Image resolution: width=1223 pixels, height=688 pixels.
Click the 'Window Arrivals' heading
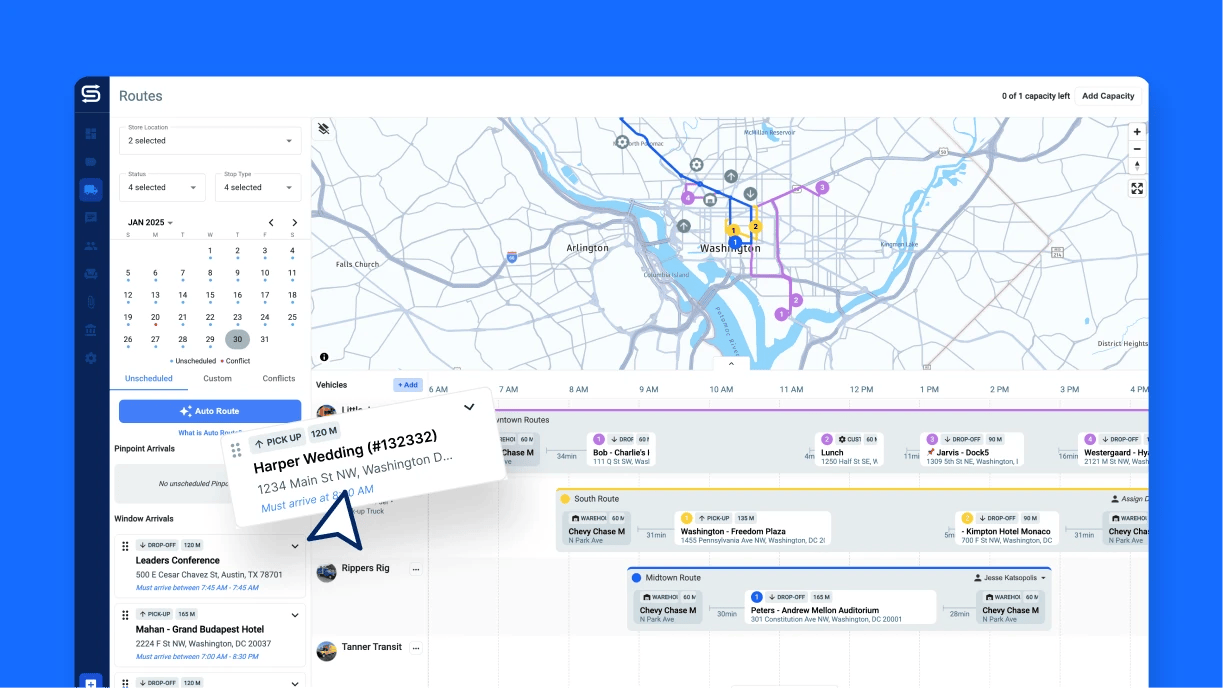click(x=144, y=519)
